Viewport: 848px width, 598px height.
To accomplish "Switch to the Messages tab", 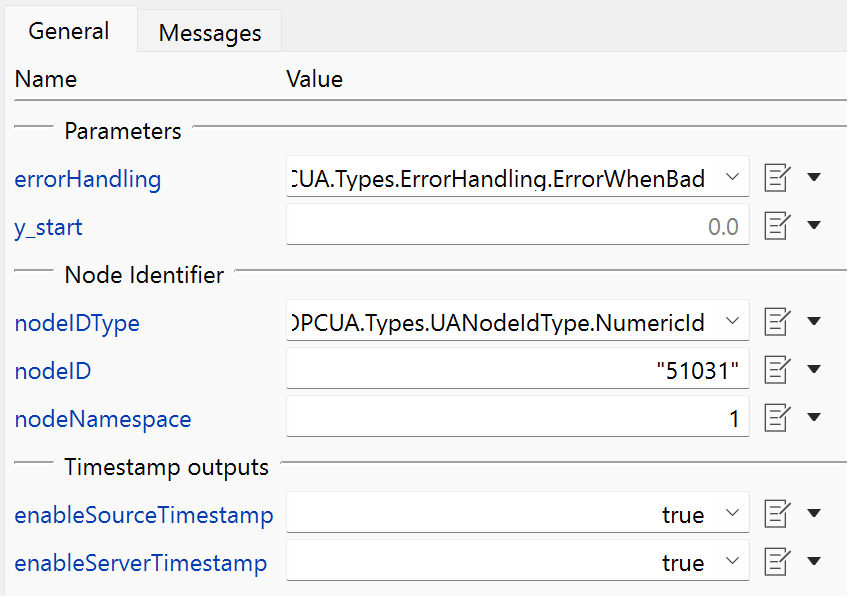I will (210, 32).
